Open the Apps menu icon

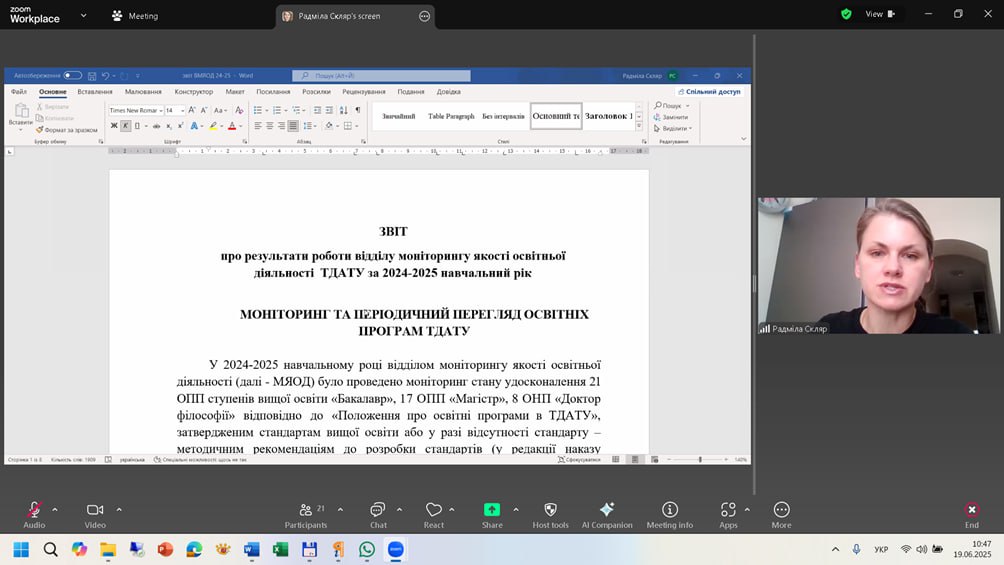pos(728,510)
